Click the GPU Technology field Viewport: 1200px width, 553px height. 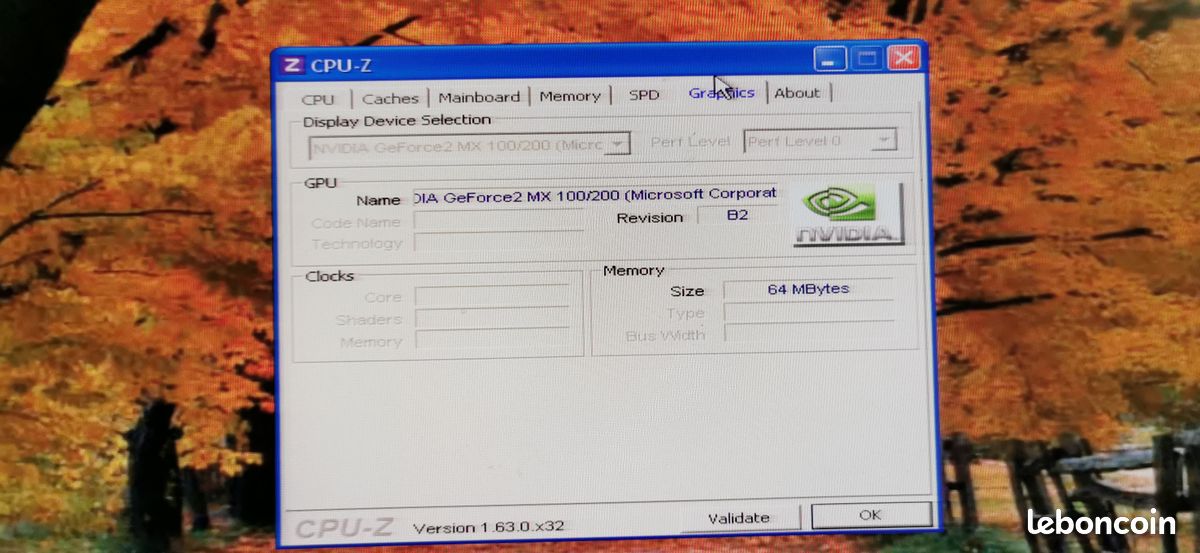click(498, 243)
